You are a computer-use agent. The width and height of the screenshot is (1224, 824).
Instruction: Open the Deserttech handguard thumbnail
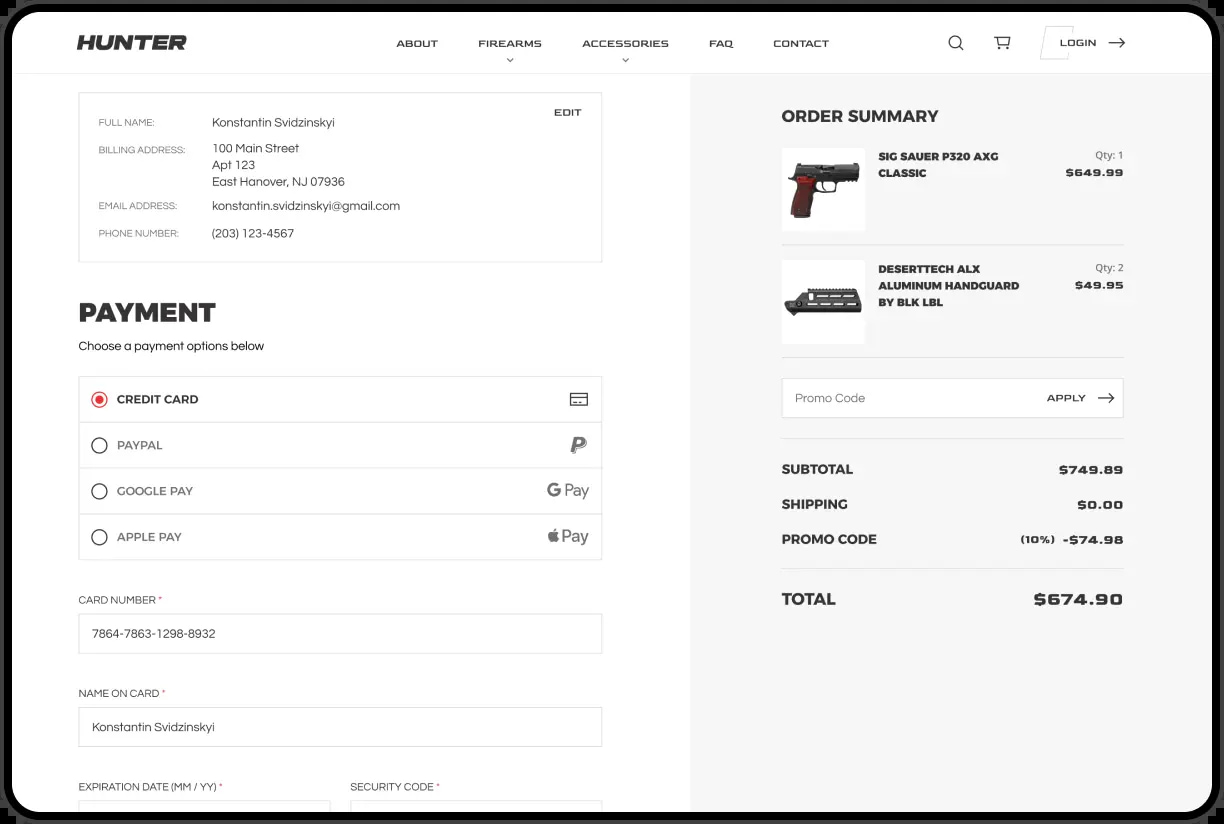coord(823,302)
